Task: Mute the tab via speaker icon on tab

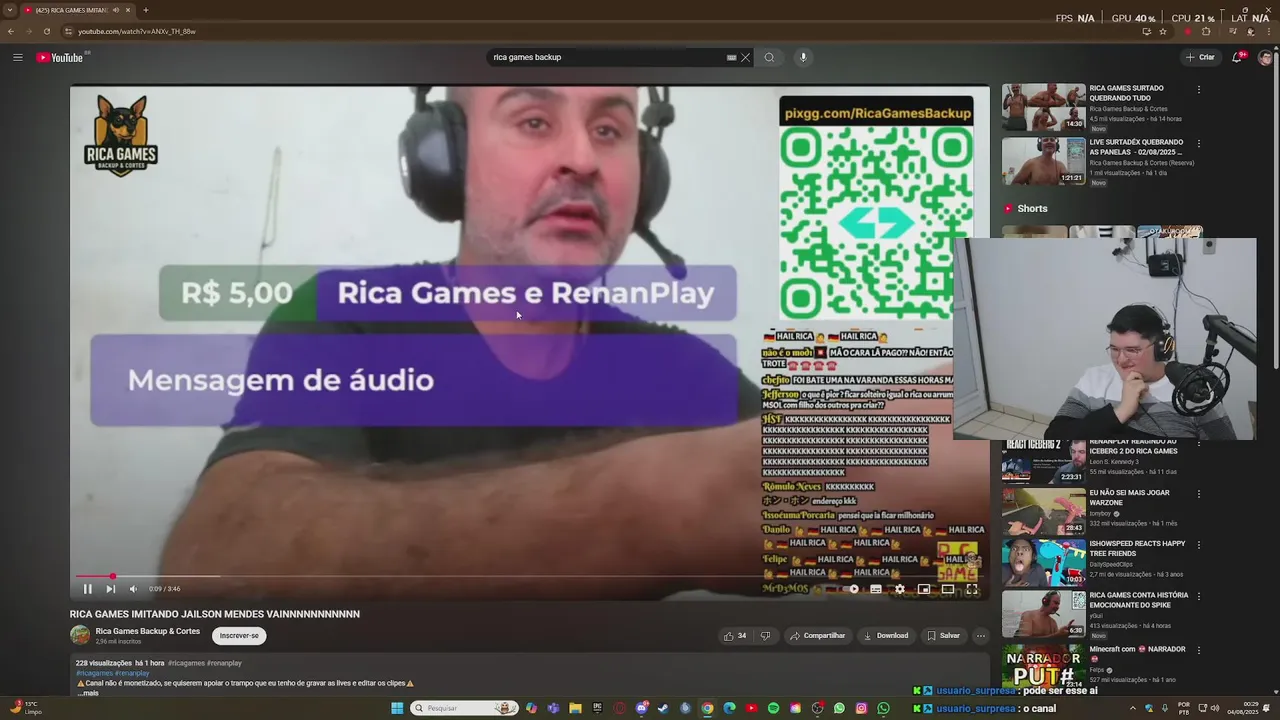Action: (116, 10)
